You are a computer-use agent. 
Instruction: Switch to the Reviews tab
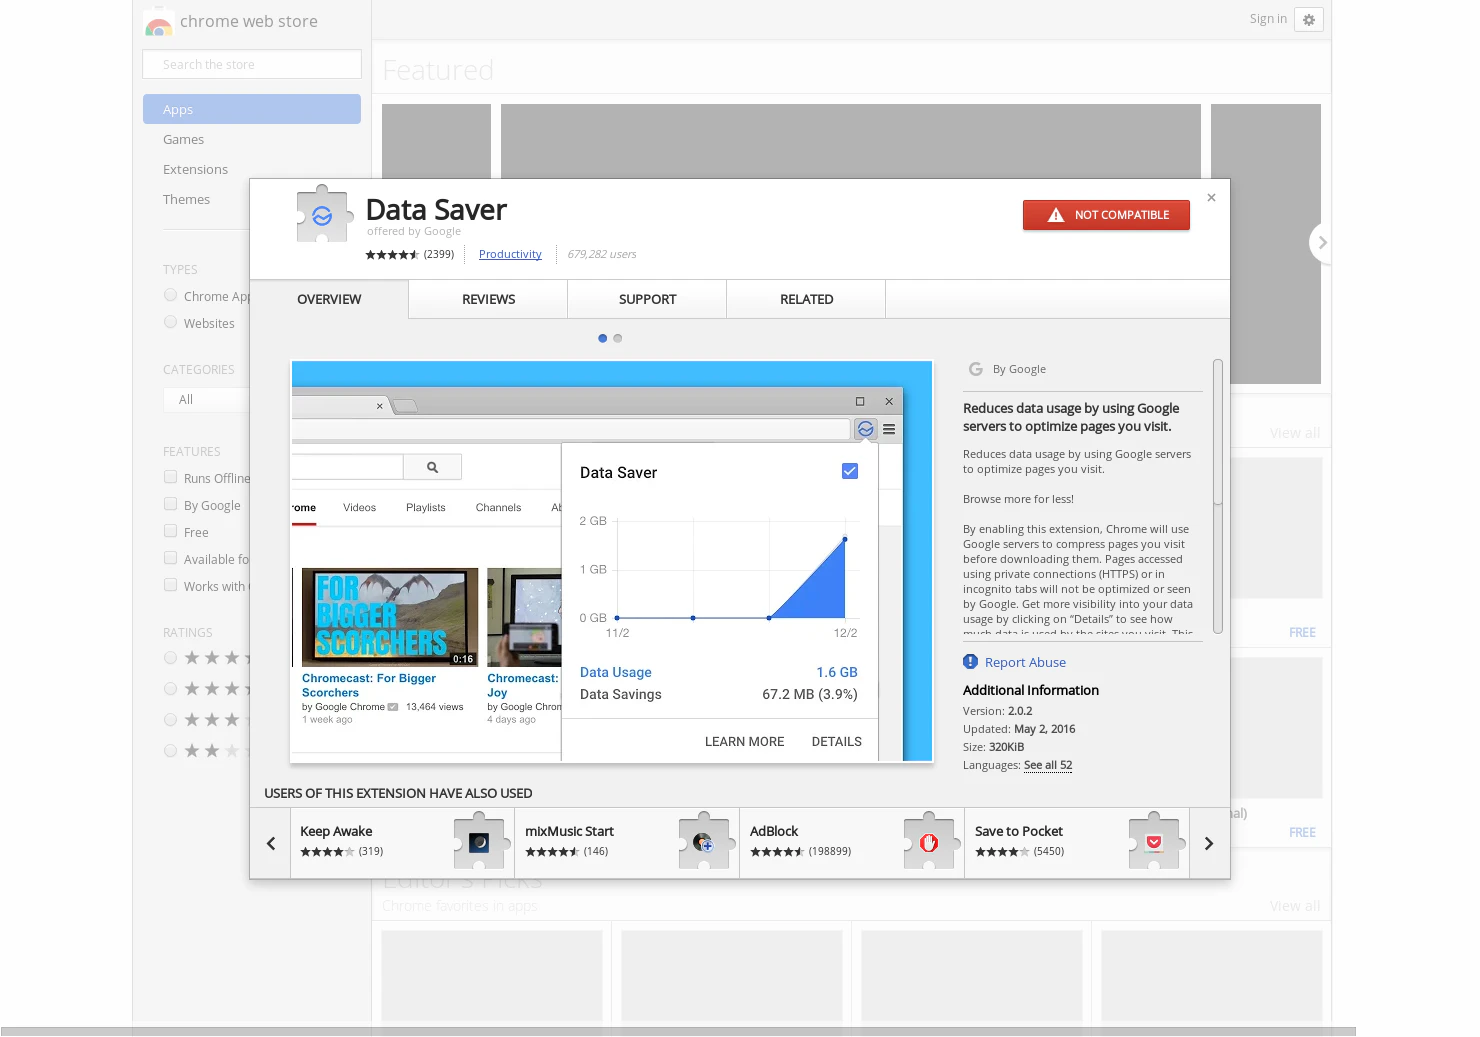pyautogui.click(x=488, y=299)
